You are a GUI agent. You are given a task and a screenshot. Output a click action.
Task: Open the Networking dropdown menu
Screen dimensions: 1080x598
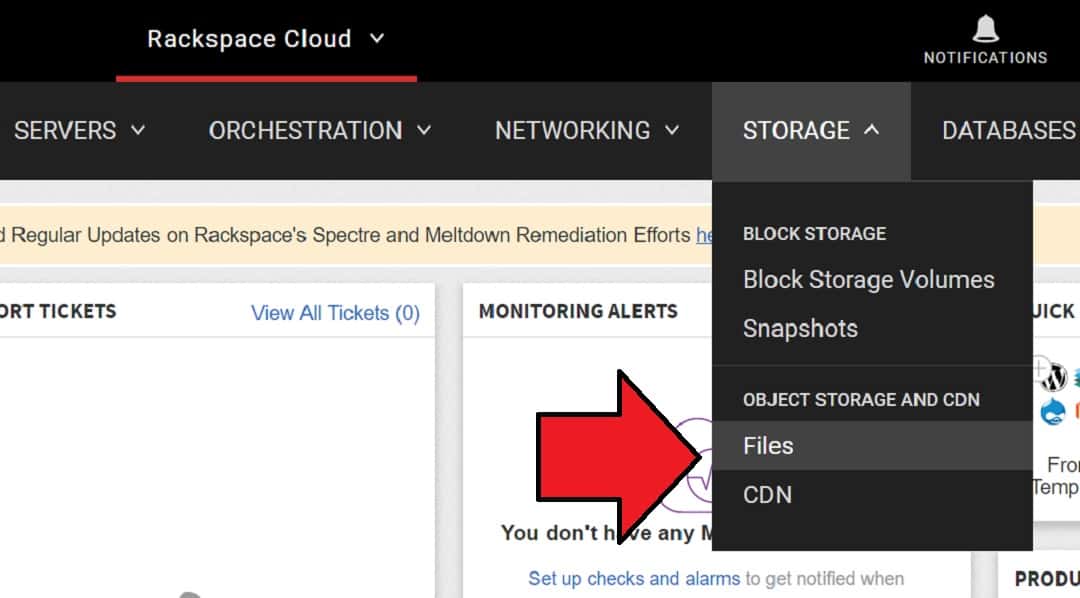(x=588, y=130)
